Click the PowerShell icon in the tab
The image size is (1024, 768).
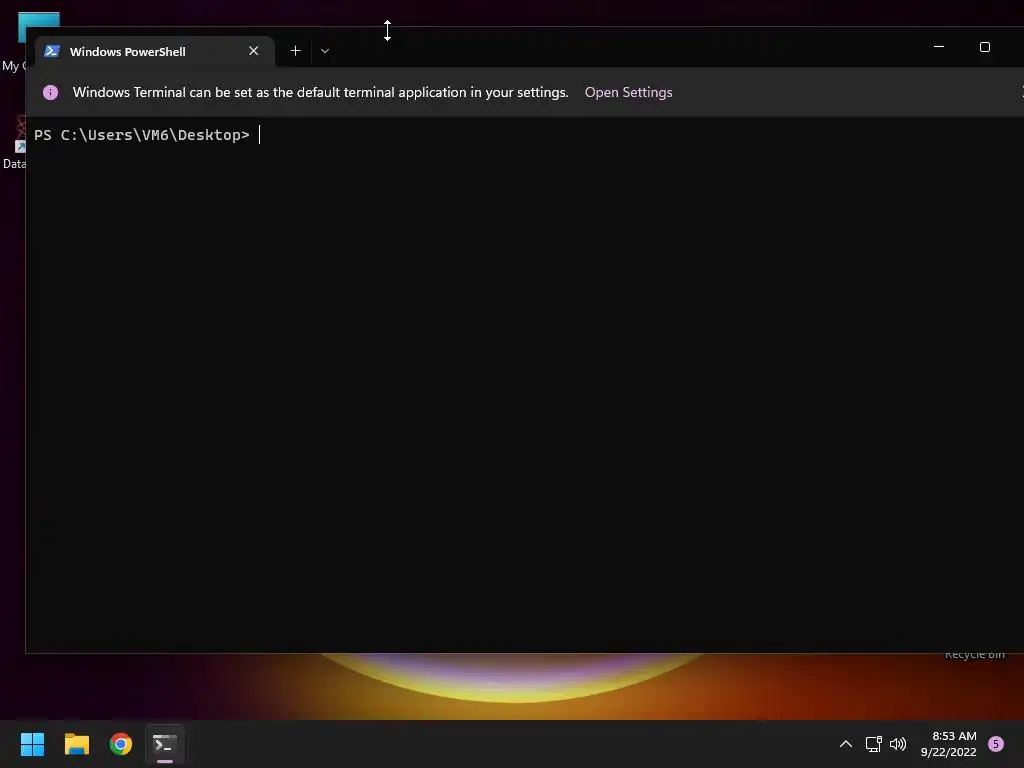tap(52, 52)
